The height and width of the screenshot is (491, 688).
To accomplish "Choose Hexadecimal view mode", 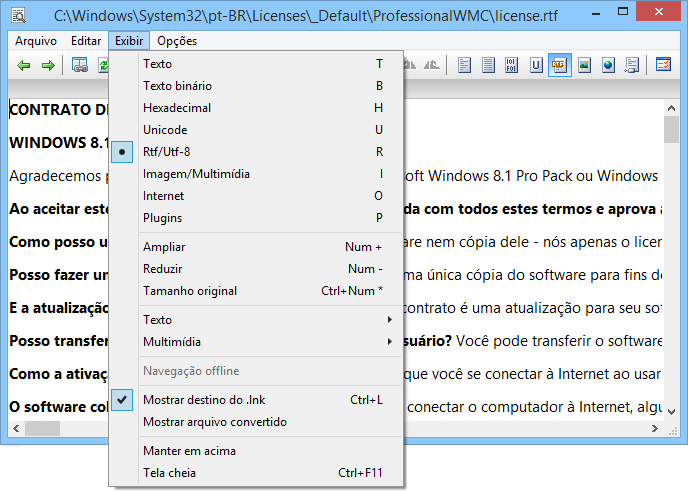I will [x=256, y=108].
